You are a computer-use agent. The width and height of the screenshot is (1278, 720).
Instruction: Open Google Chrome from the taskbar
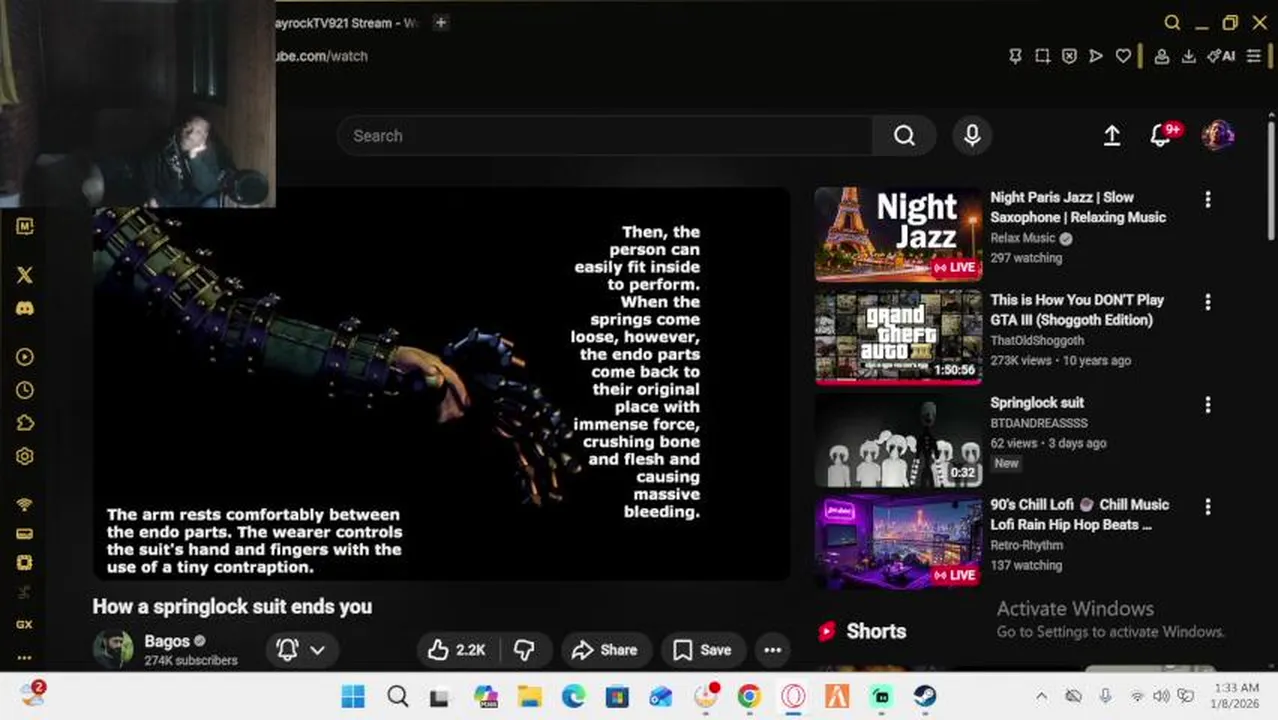click(749, 696)
